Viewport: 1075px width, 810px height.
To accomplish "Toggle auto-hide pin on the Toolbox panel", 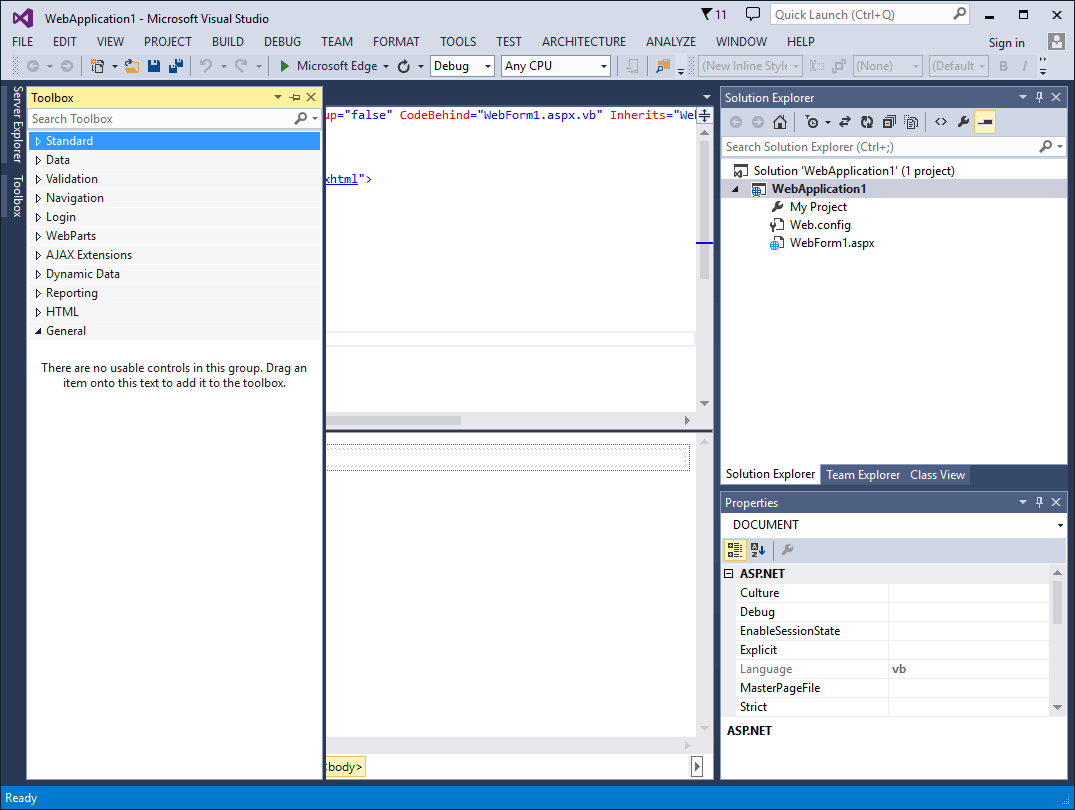I will point(295,97).
